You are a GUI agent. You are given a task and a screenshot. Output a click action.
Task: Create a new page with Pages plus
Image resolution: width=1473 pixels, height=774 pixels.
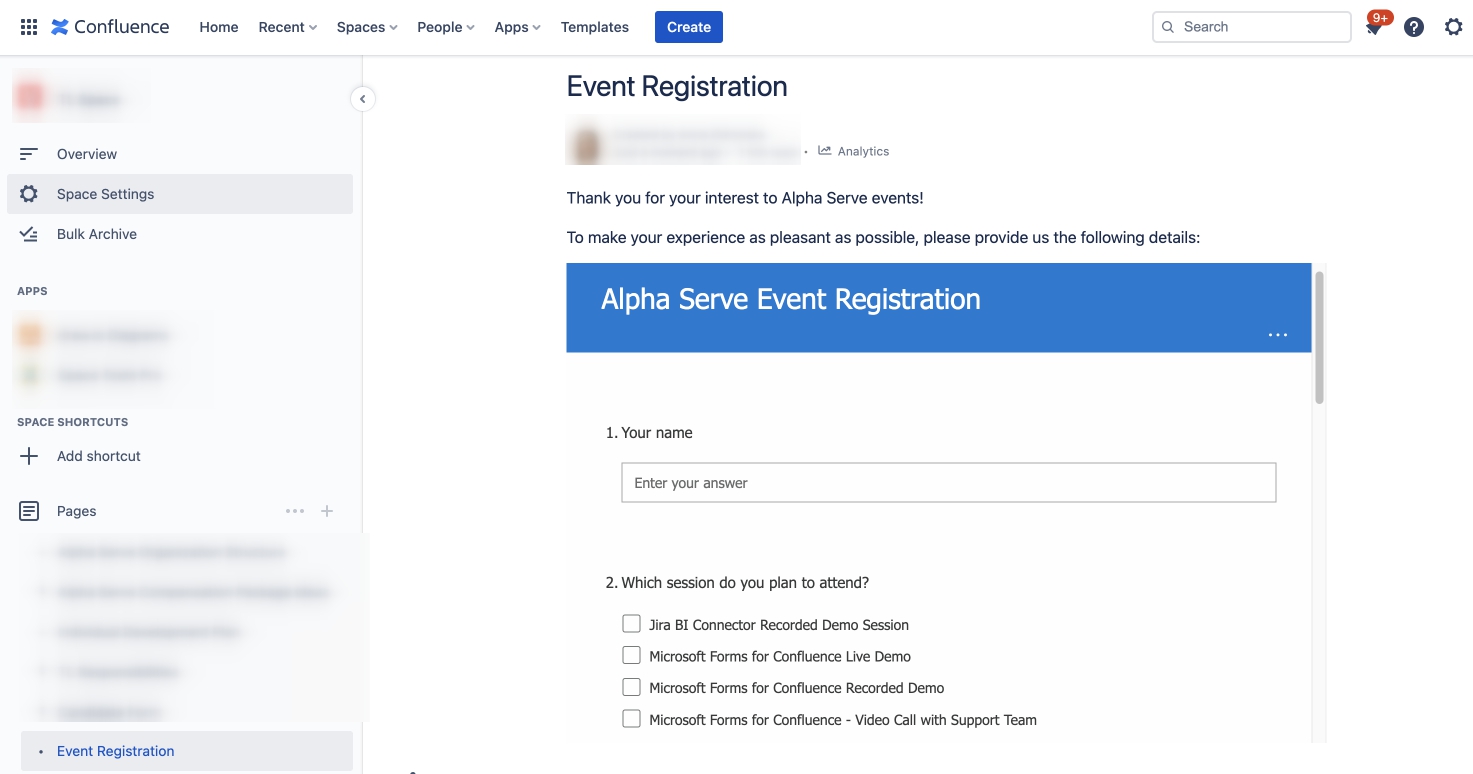click(327, 511)
